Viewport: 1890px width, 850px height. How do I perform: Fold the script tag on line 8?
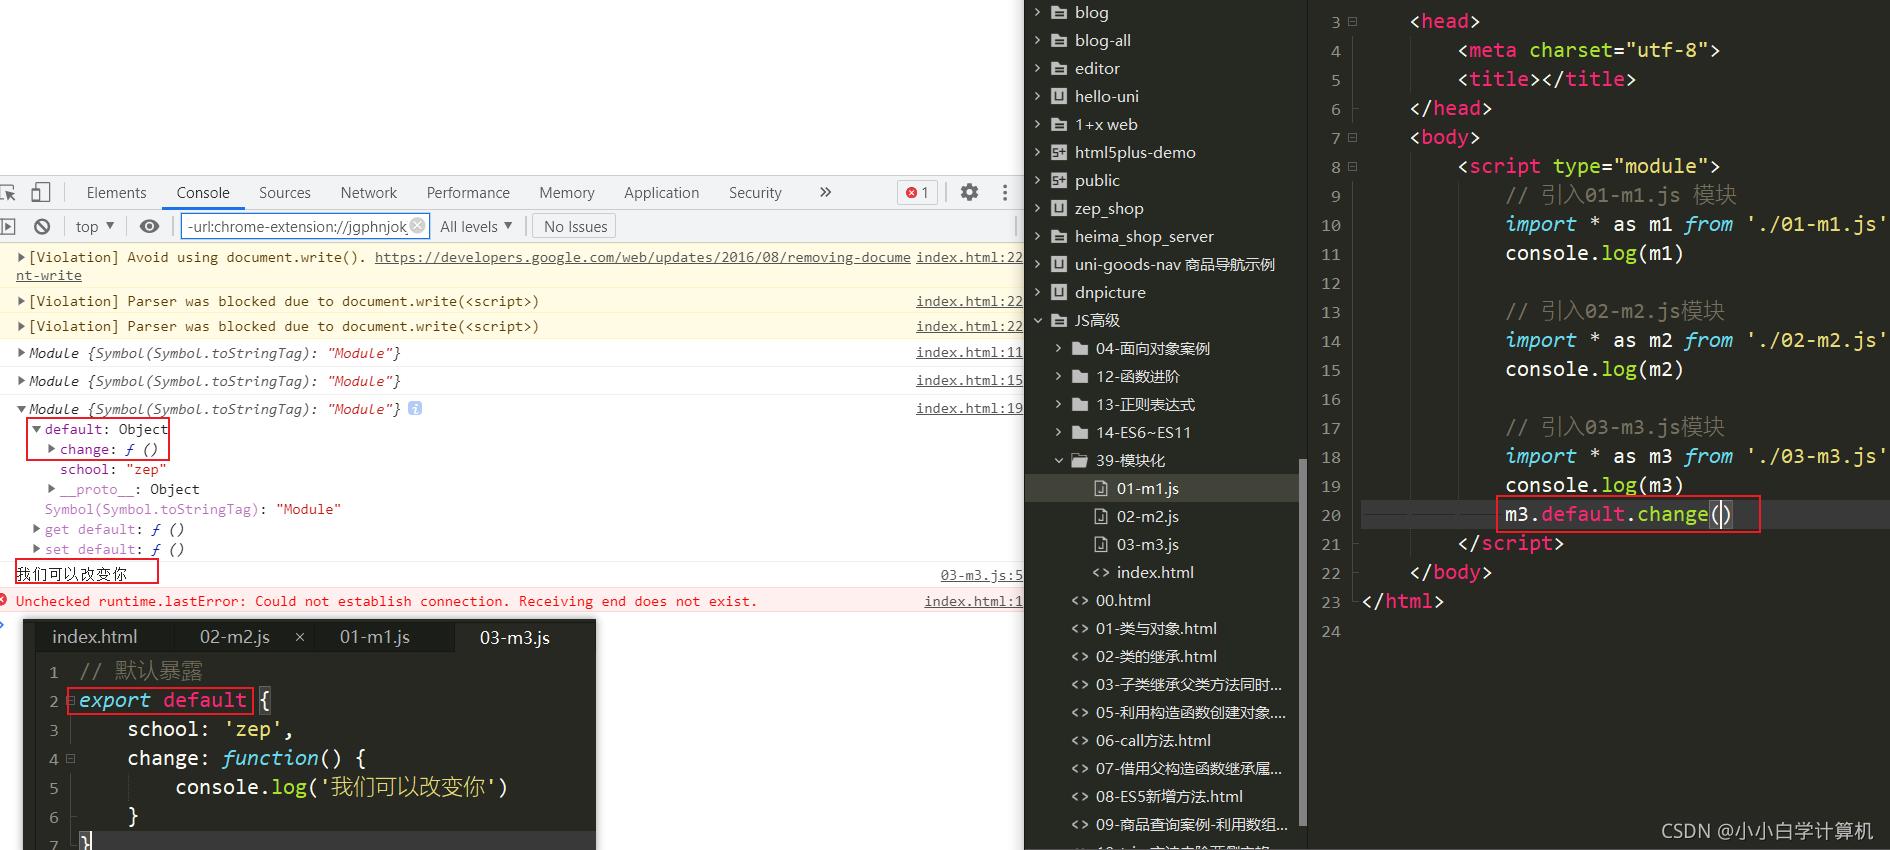(1352, 166)
